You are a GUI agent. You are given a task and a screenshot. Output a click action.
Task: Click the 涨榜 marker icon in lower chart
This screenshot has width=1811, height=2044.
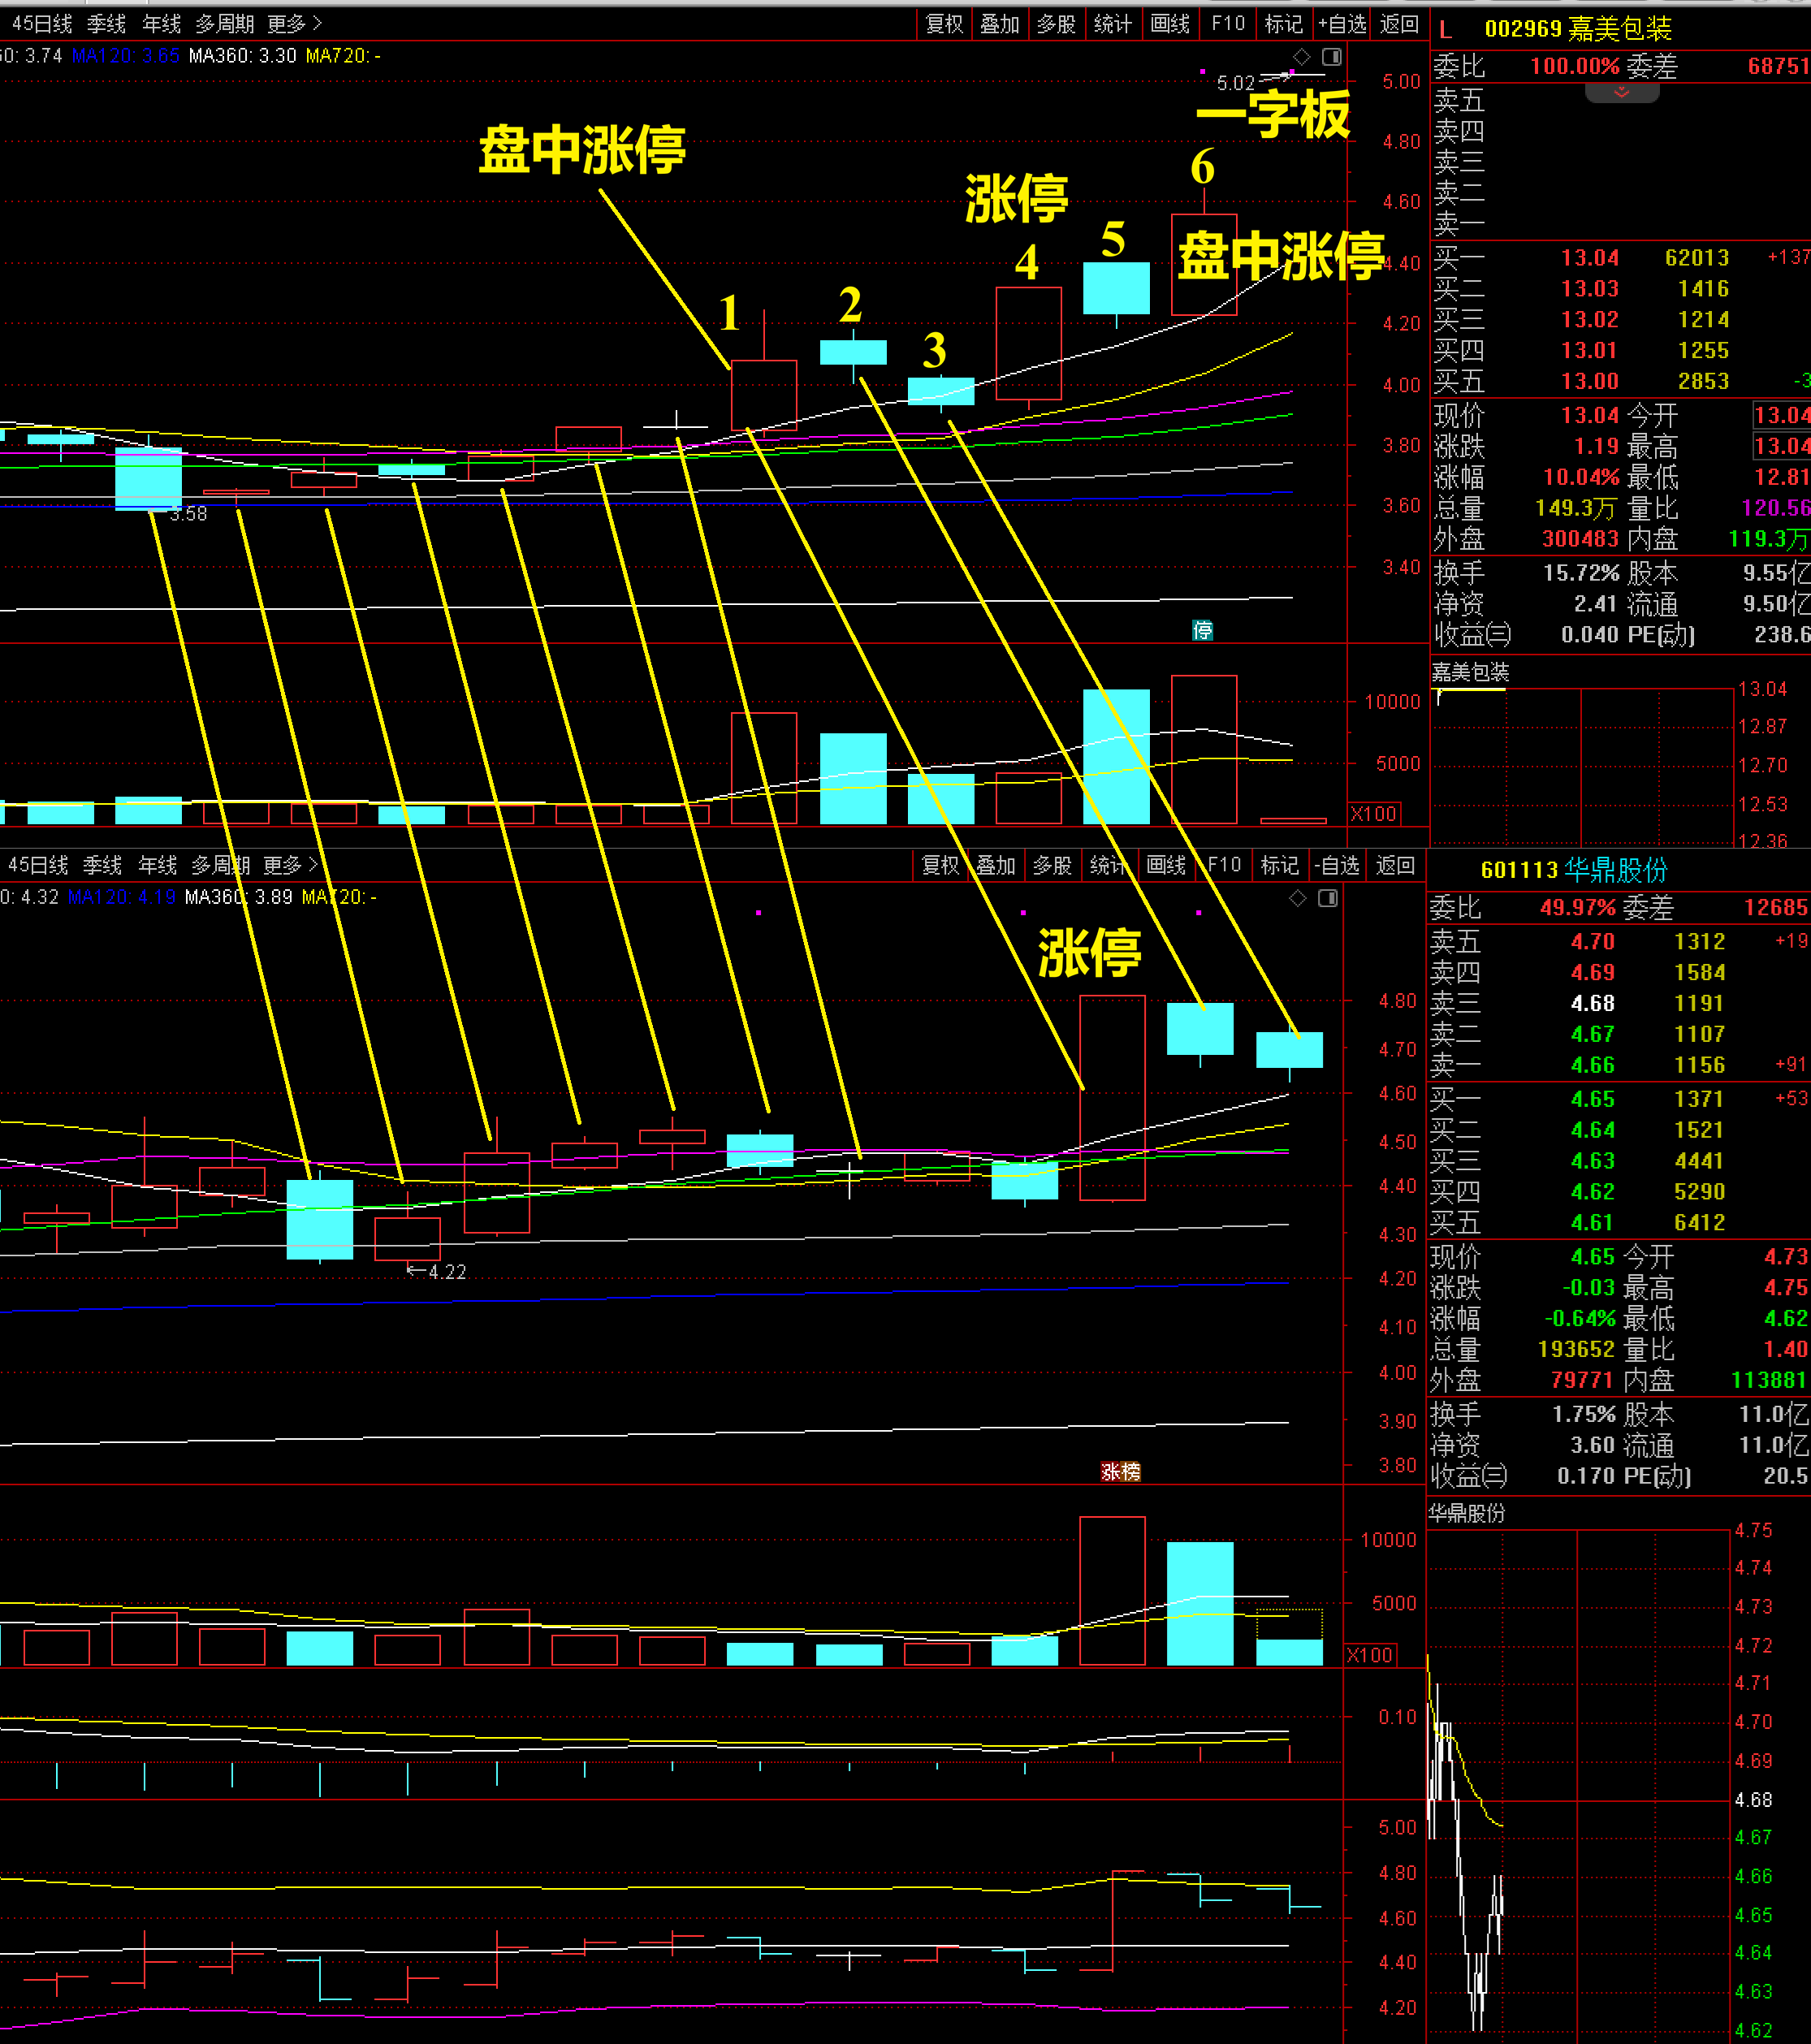(x=1120, y=1471)
